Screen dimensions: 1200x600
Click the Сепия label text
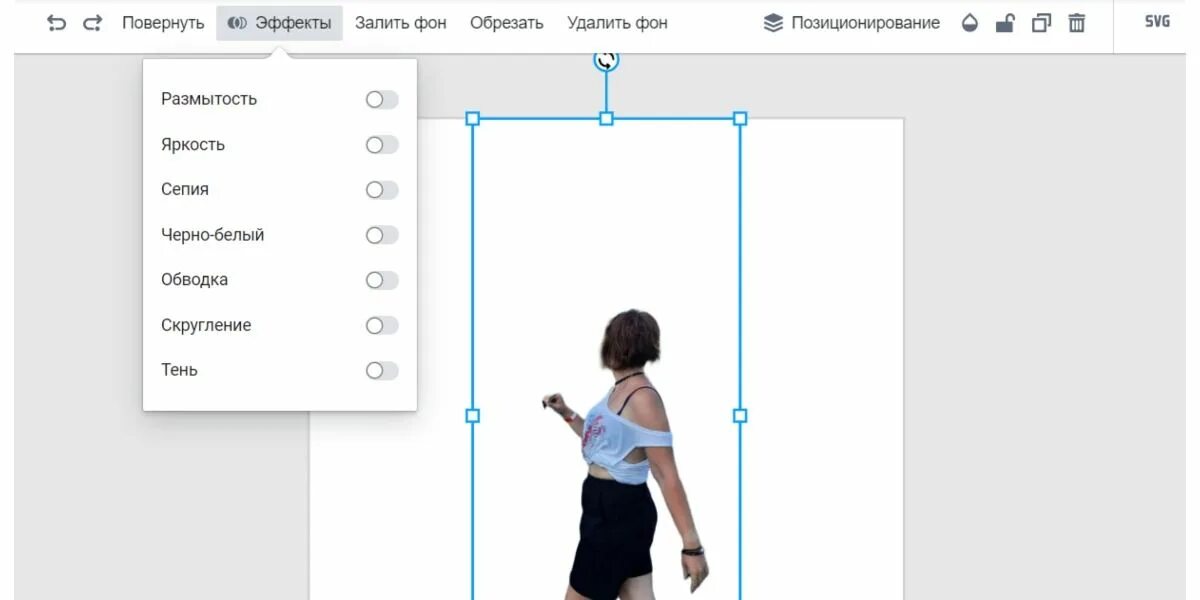[185, 190]
